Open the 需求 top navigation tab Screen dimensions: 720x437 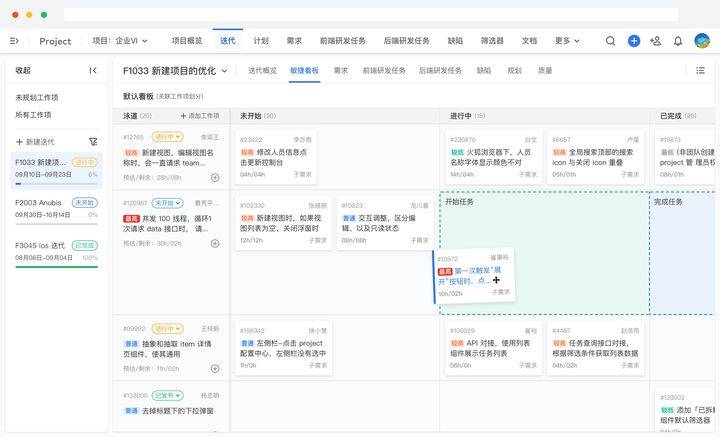coord(294,41)
